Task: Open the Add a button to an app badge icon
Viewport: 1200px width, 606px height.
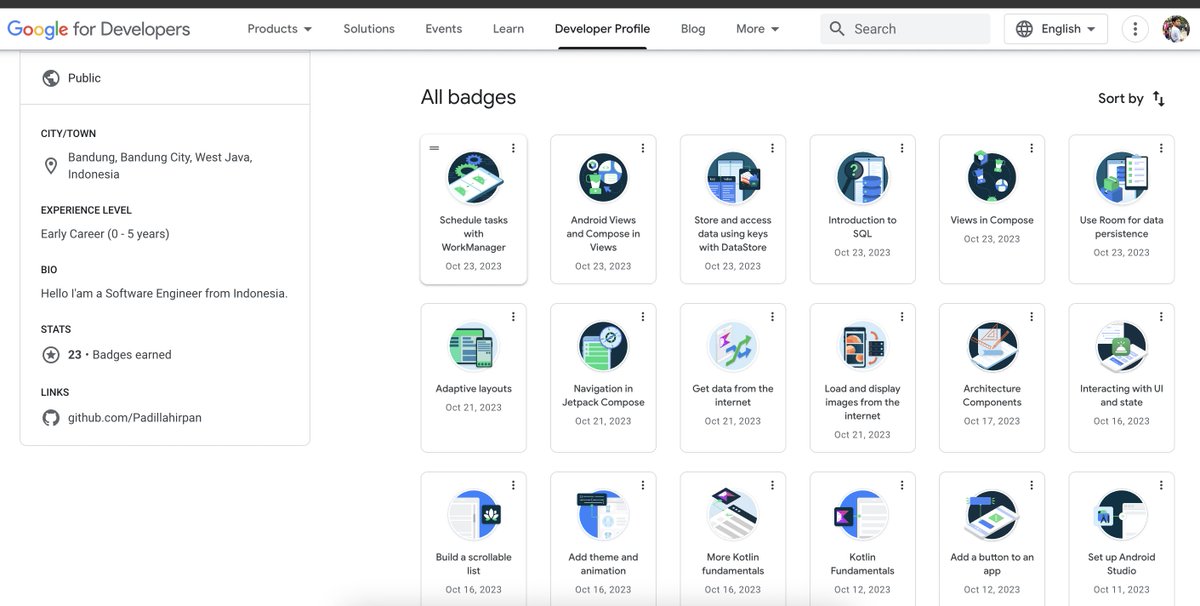Action: tap(992, 516)
